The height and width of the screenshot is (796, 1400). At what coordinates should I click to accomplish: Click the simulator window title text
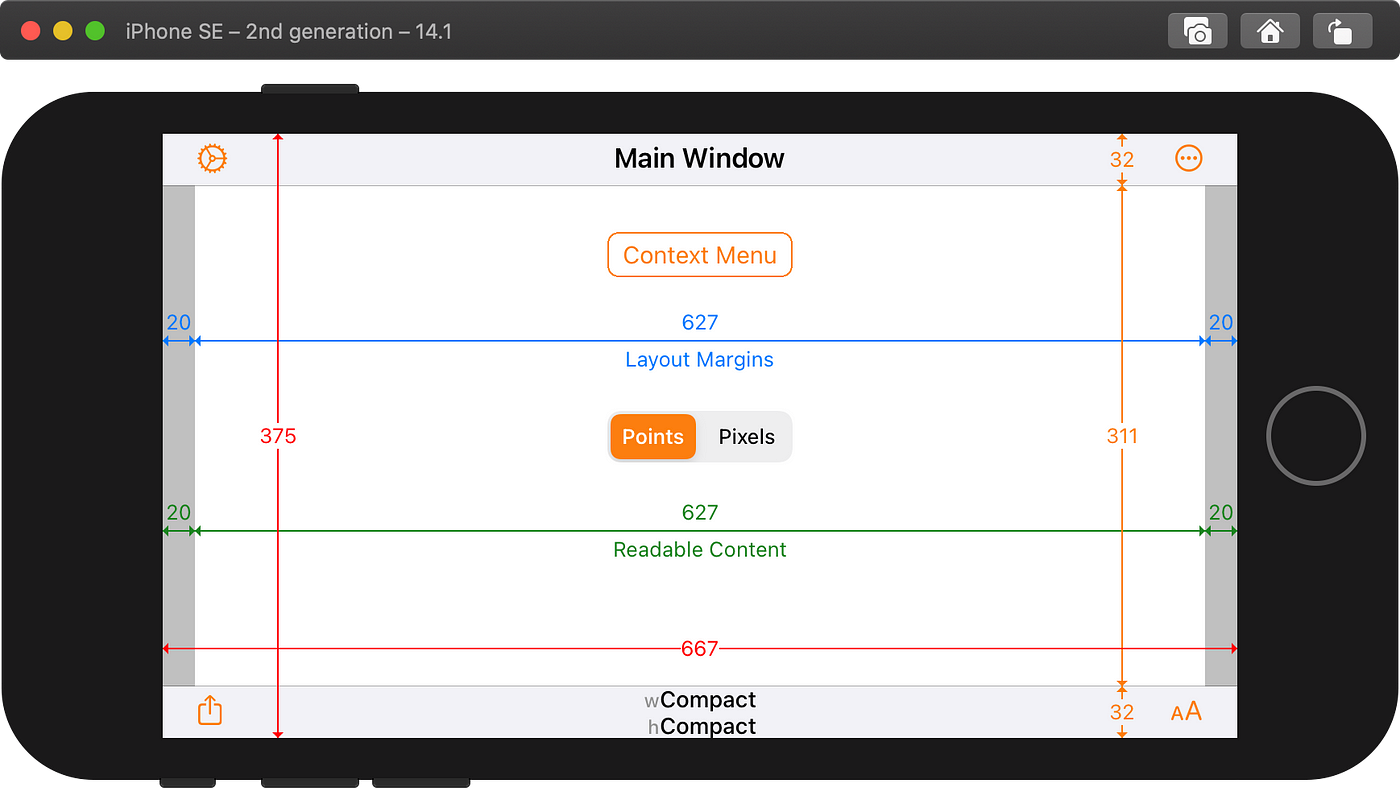coord(289,31)
